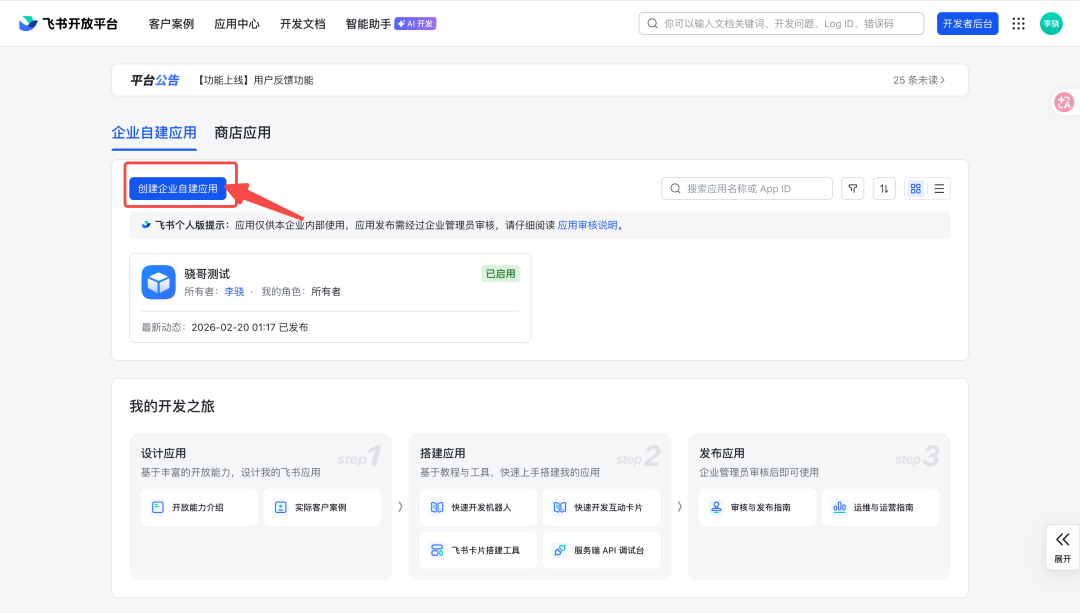Click the chevron before the 发布应用 card
The height and width of the screenshot is (613, 1080).
click(x=679, y=507)
